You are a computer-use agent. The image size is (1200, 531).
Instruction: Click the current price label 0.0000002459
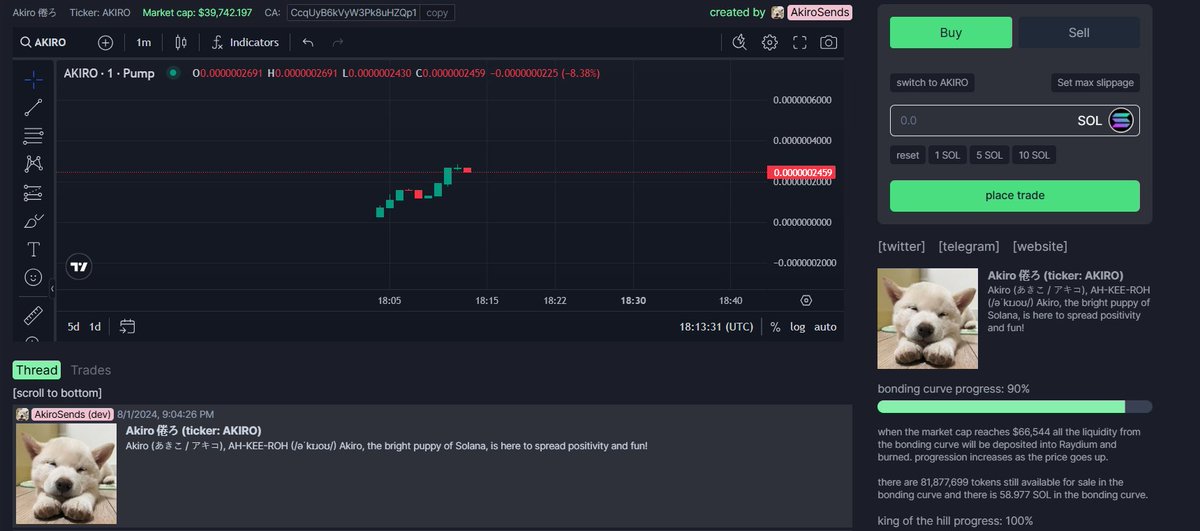pyautogui.click(x=802, y=173)
